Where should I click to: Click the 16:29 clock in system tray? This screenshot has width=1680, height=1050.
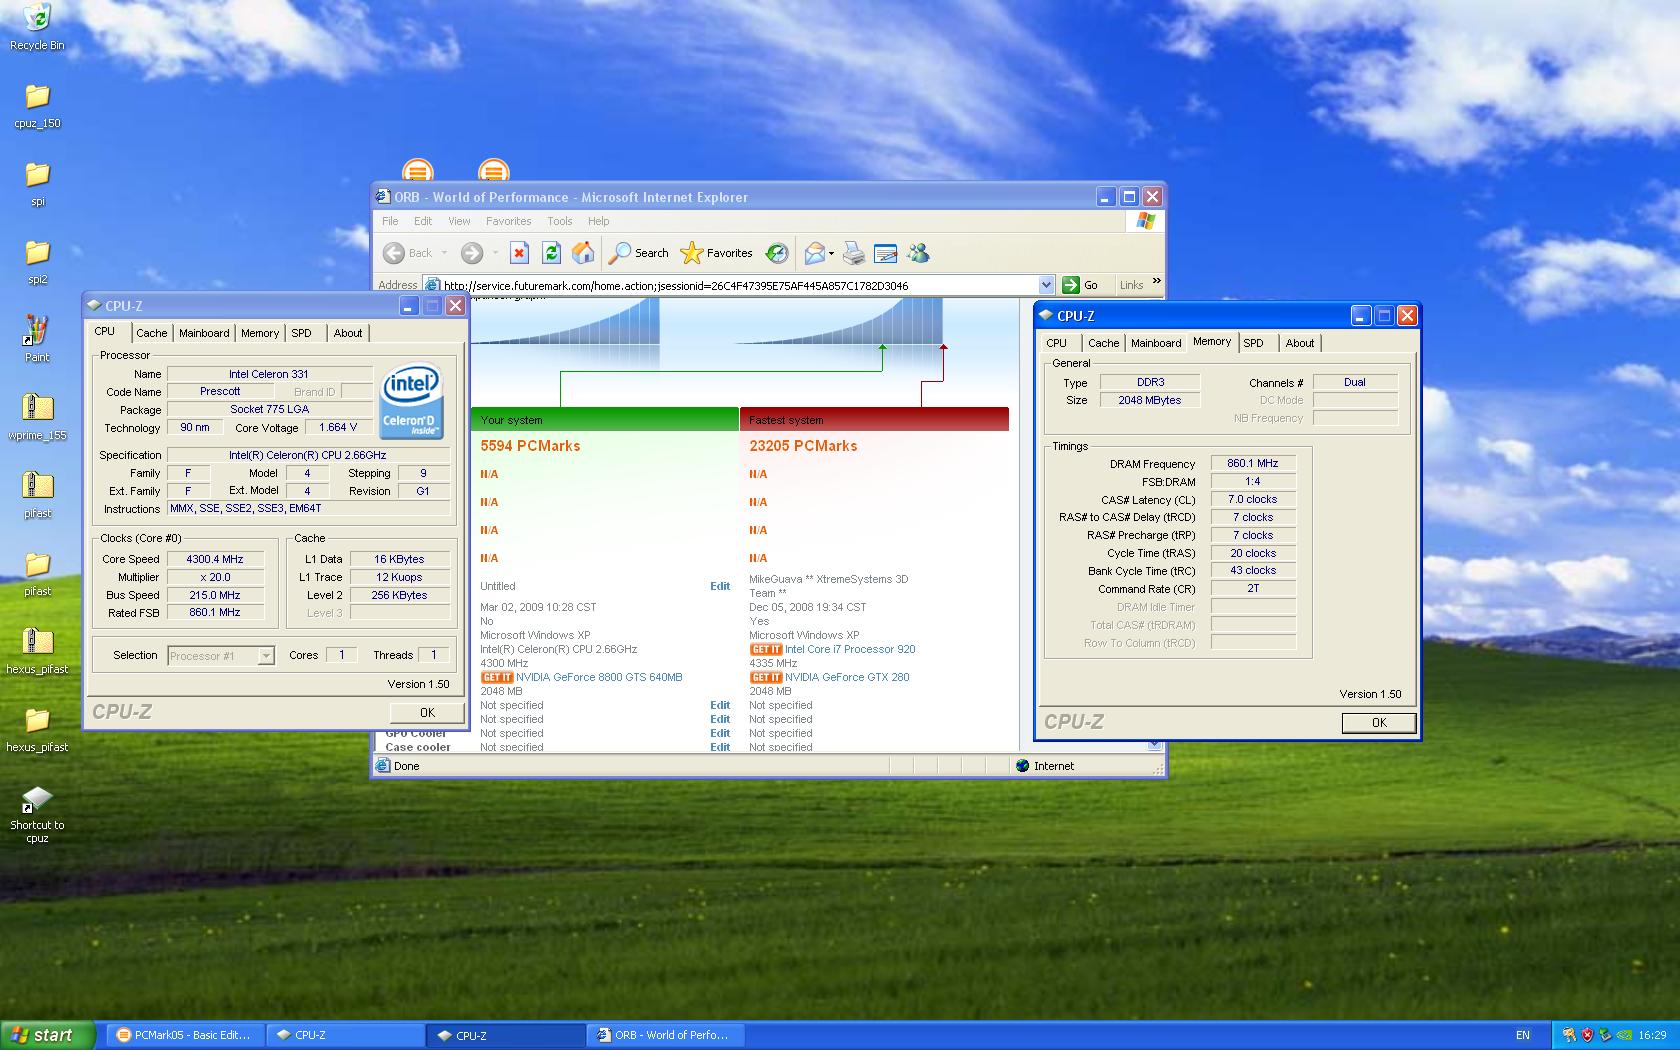1653,1035
